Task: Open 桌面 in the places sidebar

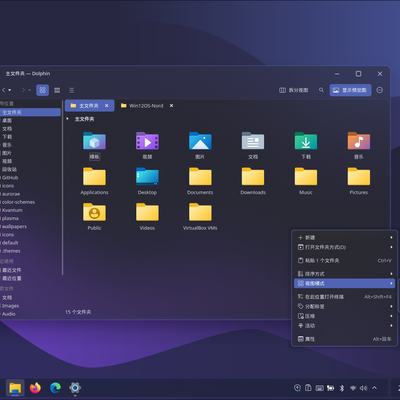Action: [x=30, y=120]
